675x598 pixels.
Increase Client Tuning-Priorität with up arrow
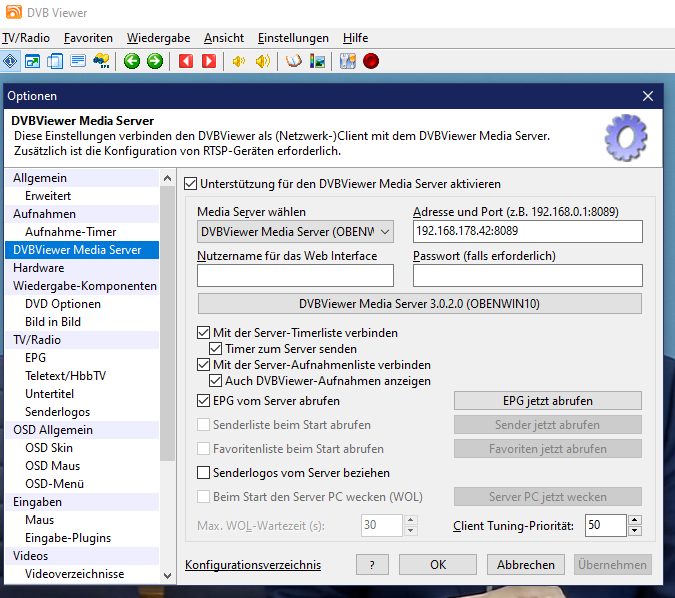point(635,520)
